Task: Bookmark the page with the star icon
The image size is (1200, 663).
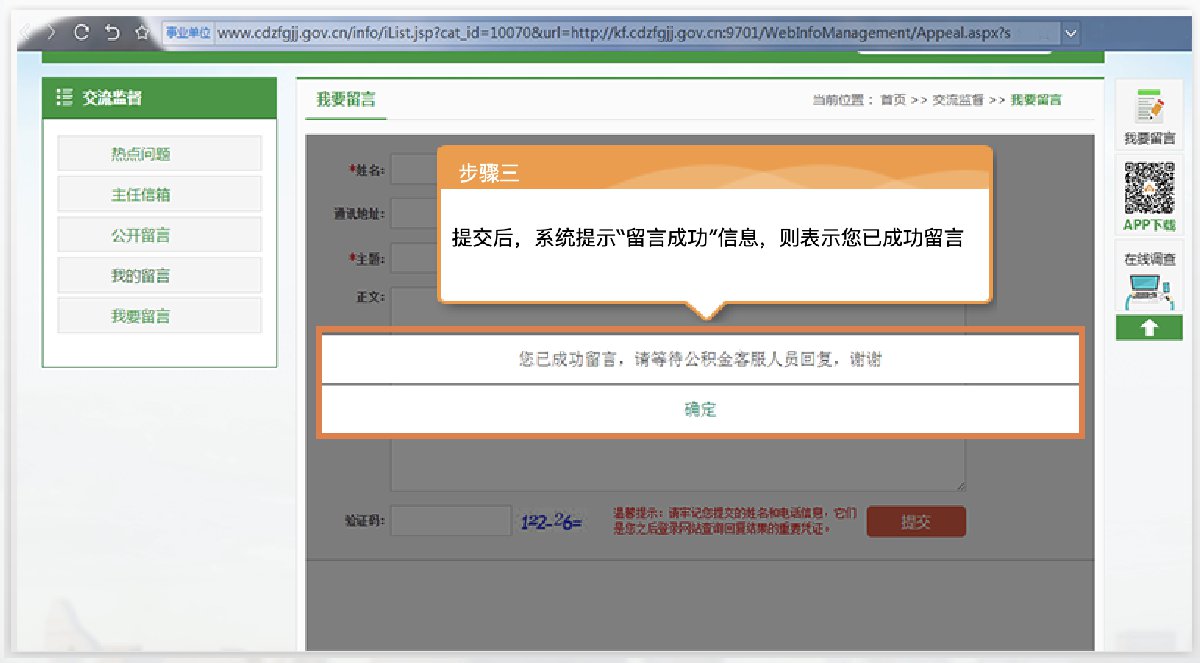Action: coord(143,33)
